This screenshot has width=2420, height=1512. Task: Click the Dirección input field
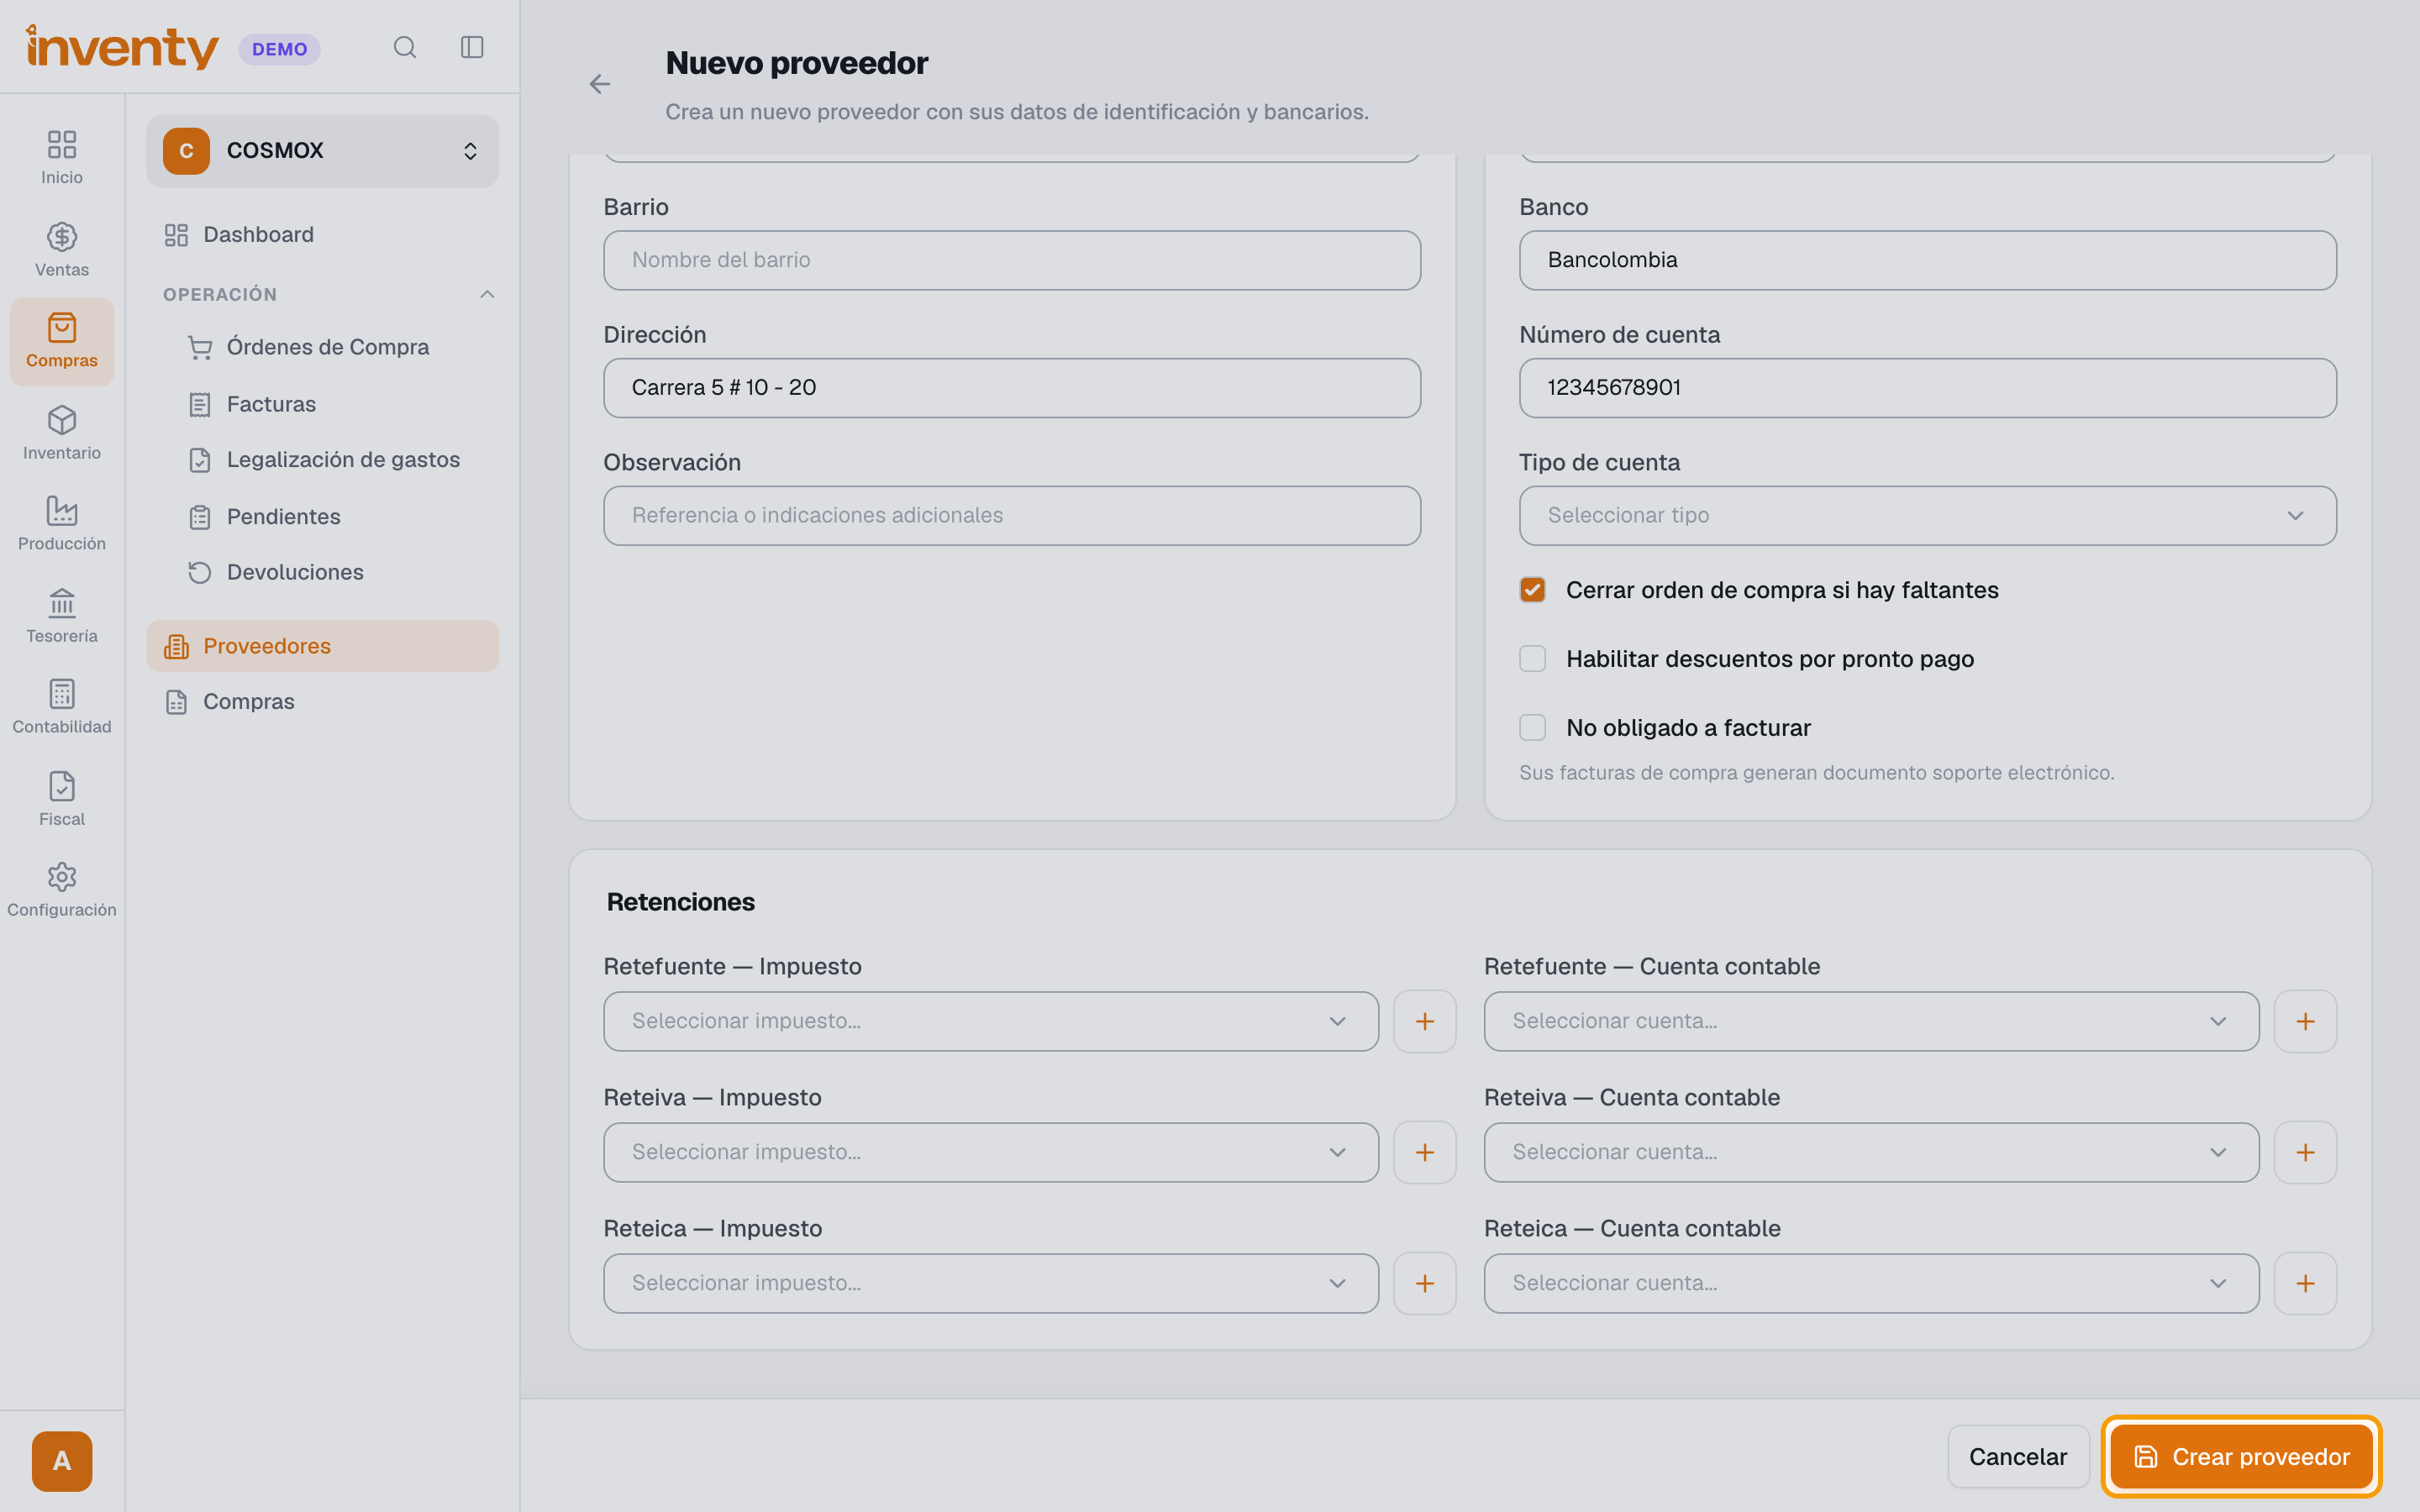1011,388
